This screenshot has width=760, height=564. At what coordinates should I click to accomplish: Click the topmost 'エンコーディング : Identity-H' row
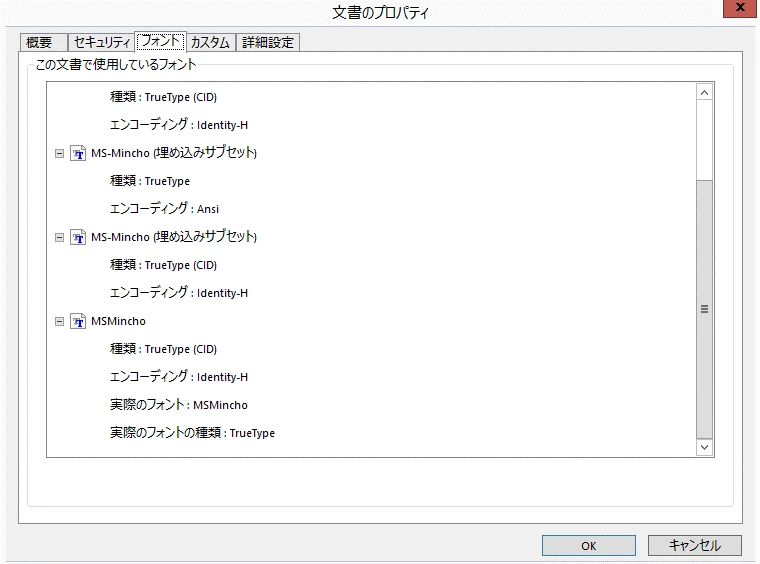[179, 125]
